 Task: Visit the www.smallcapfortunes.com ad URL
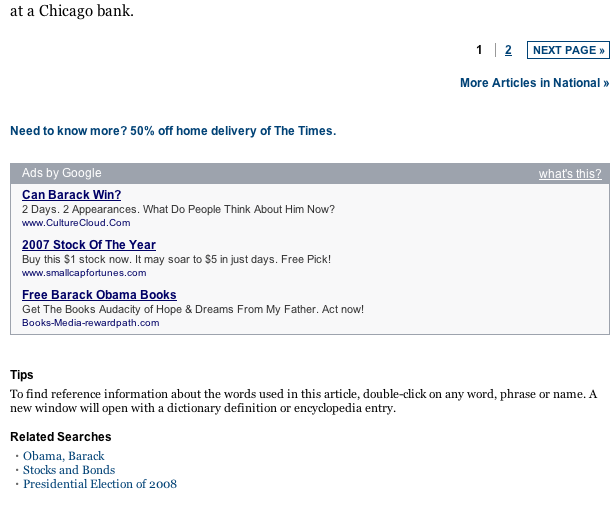(84, 273)
